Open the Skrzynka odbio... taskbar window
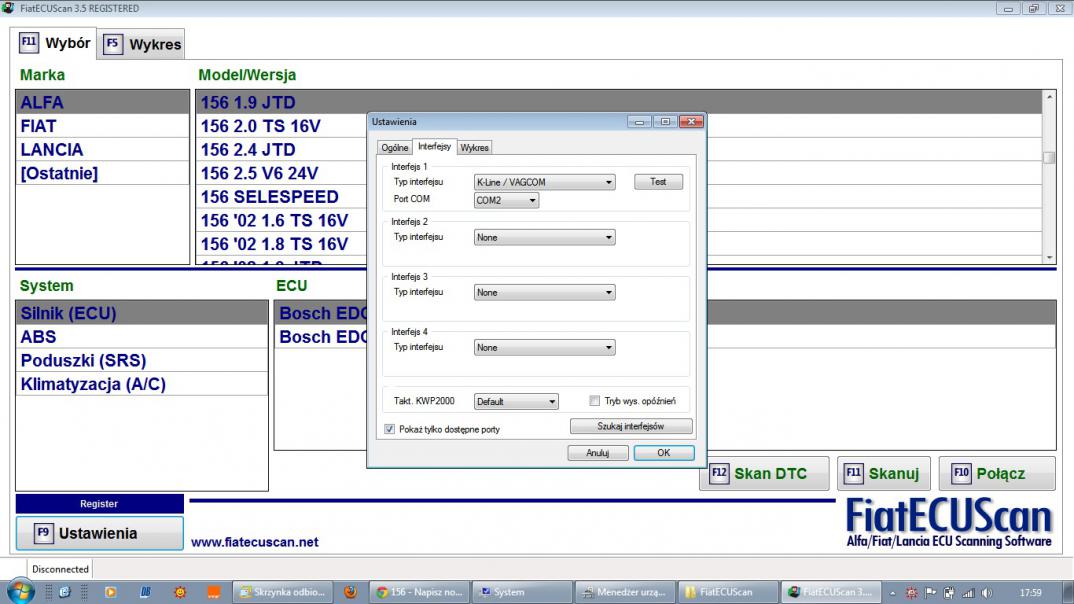 pos(282,592)
